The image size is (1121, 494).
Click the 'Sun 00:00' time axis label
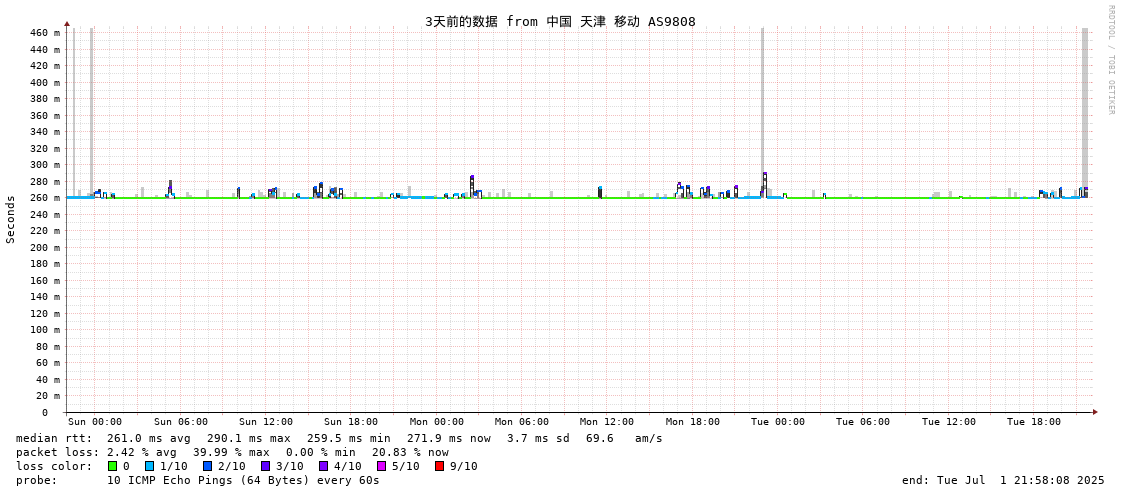pyautogui.click(x=95, y=422)
